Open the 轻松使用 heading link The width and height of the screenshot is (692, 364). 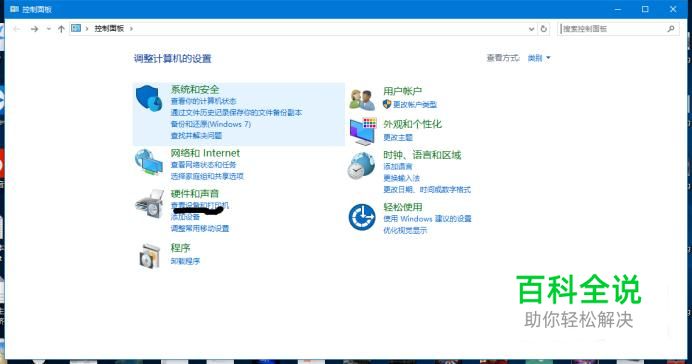coord(402,207)
